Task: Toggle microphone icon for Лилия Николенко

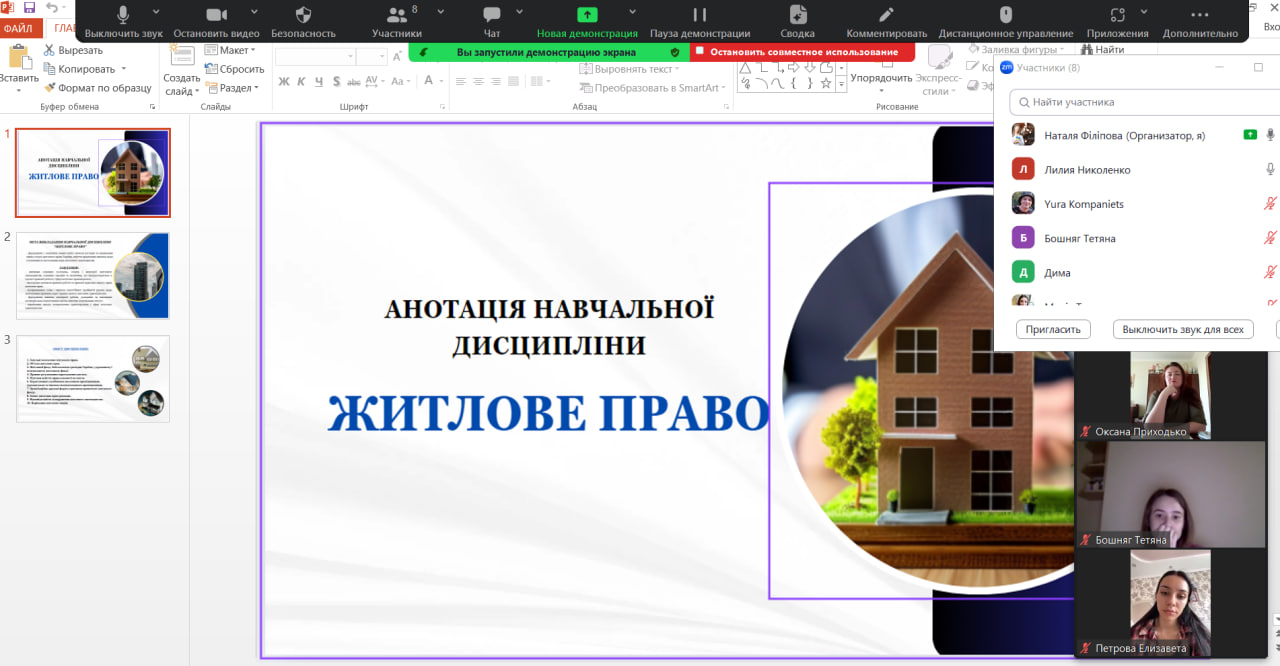Action: pyautogui.click(x=1271, y=169)
